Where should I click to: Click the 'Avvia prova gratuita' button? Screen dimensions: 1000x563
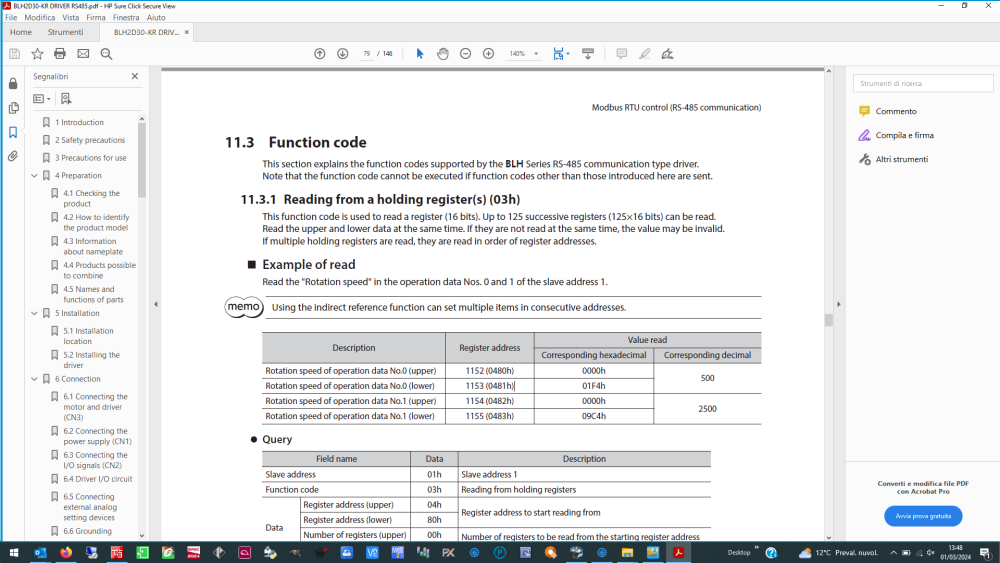923,516
